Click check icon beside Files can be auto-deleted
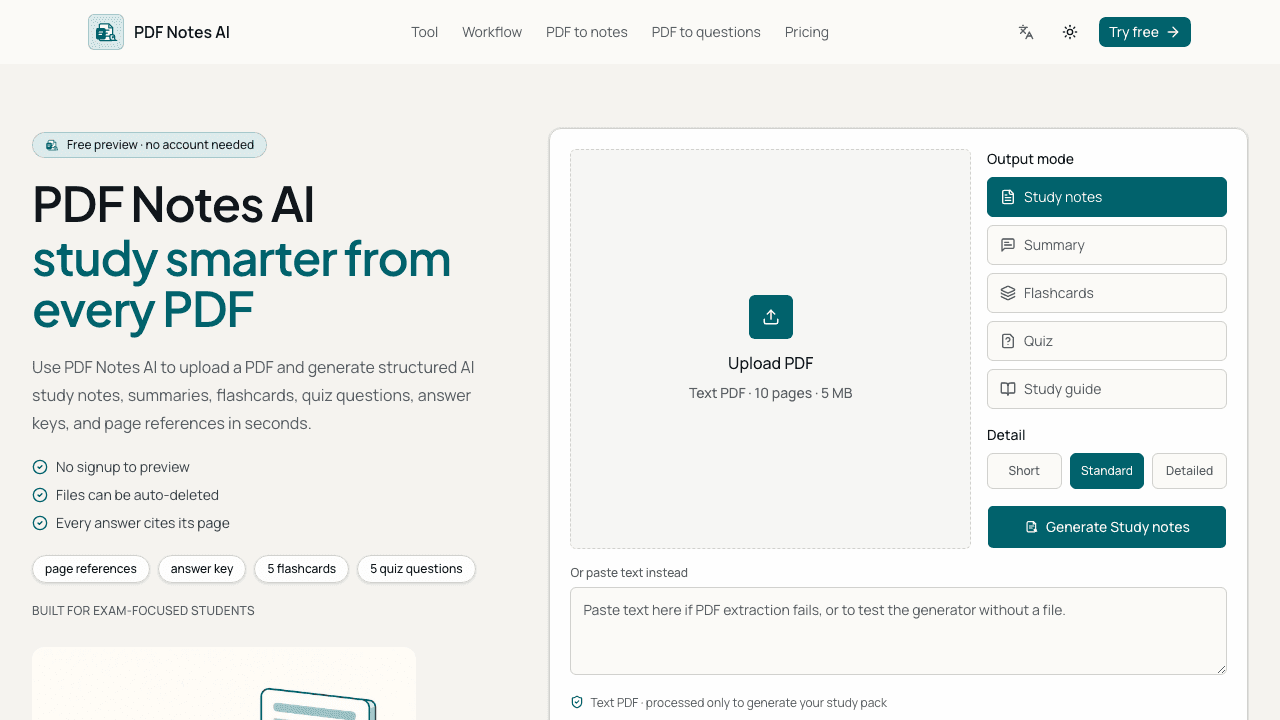 pyautogui.click(x=40, y=495)
